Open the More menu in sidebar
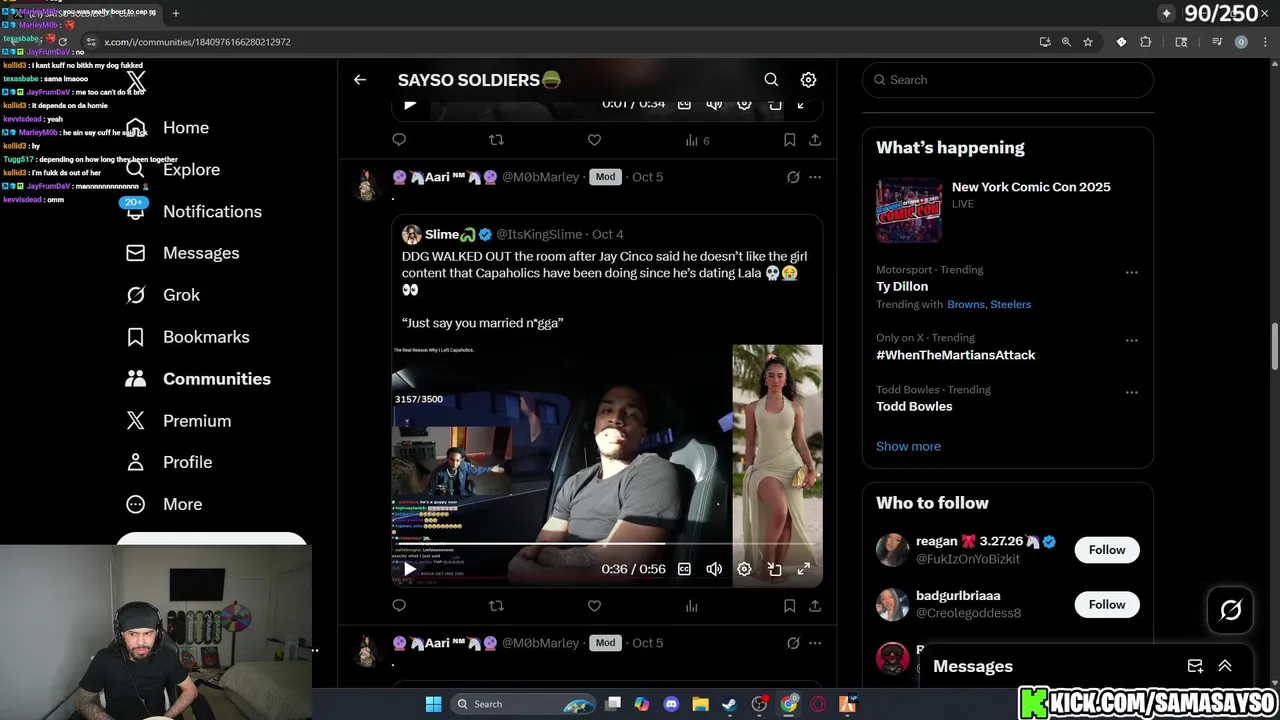The width and height of the screenshot is (1280, 720). pos(164,504)
